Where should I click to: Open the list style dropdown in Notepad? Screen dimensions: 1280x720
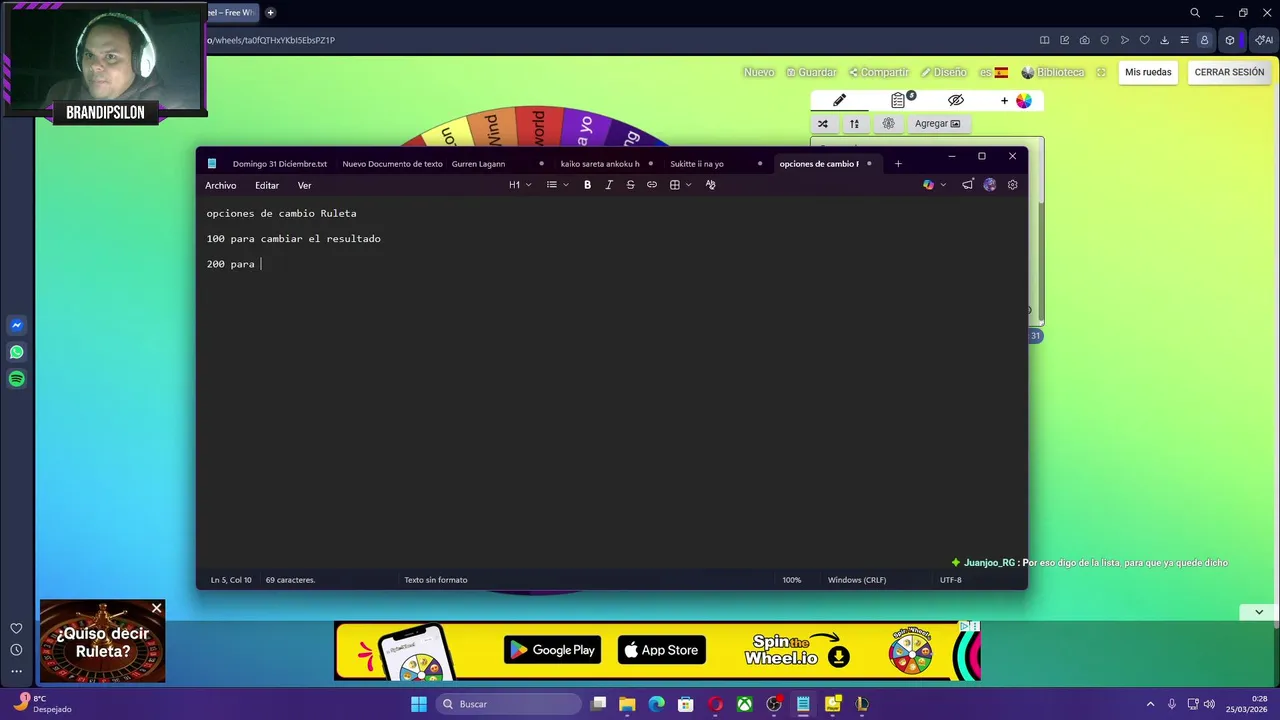(557, 185)
